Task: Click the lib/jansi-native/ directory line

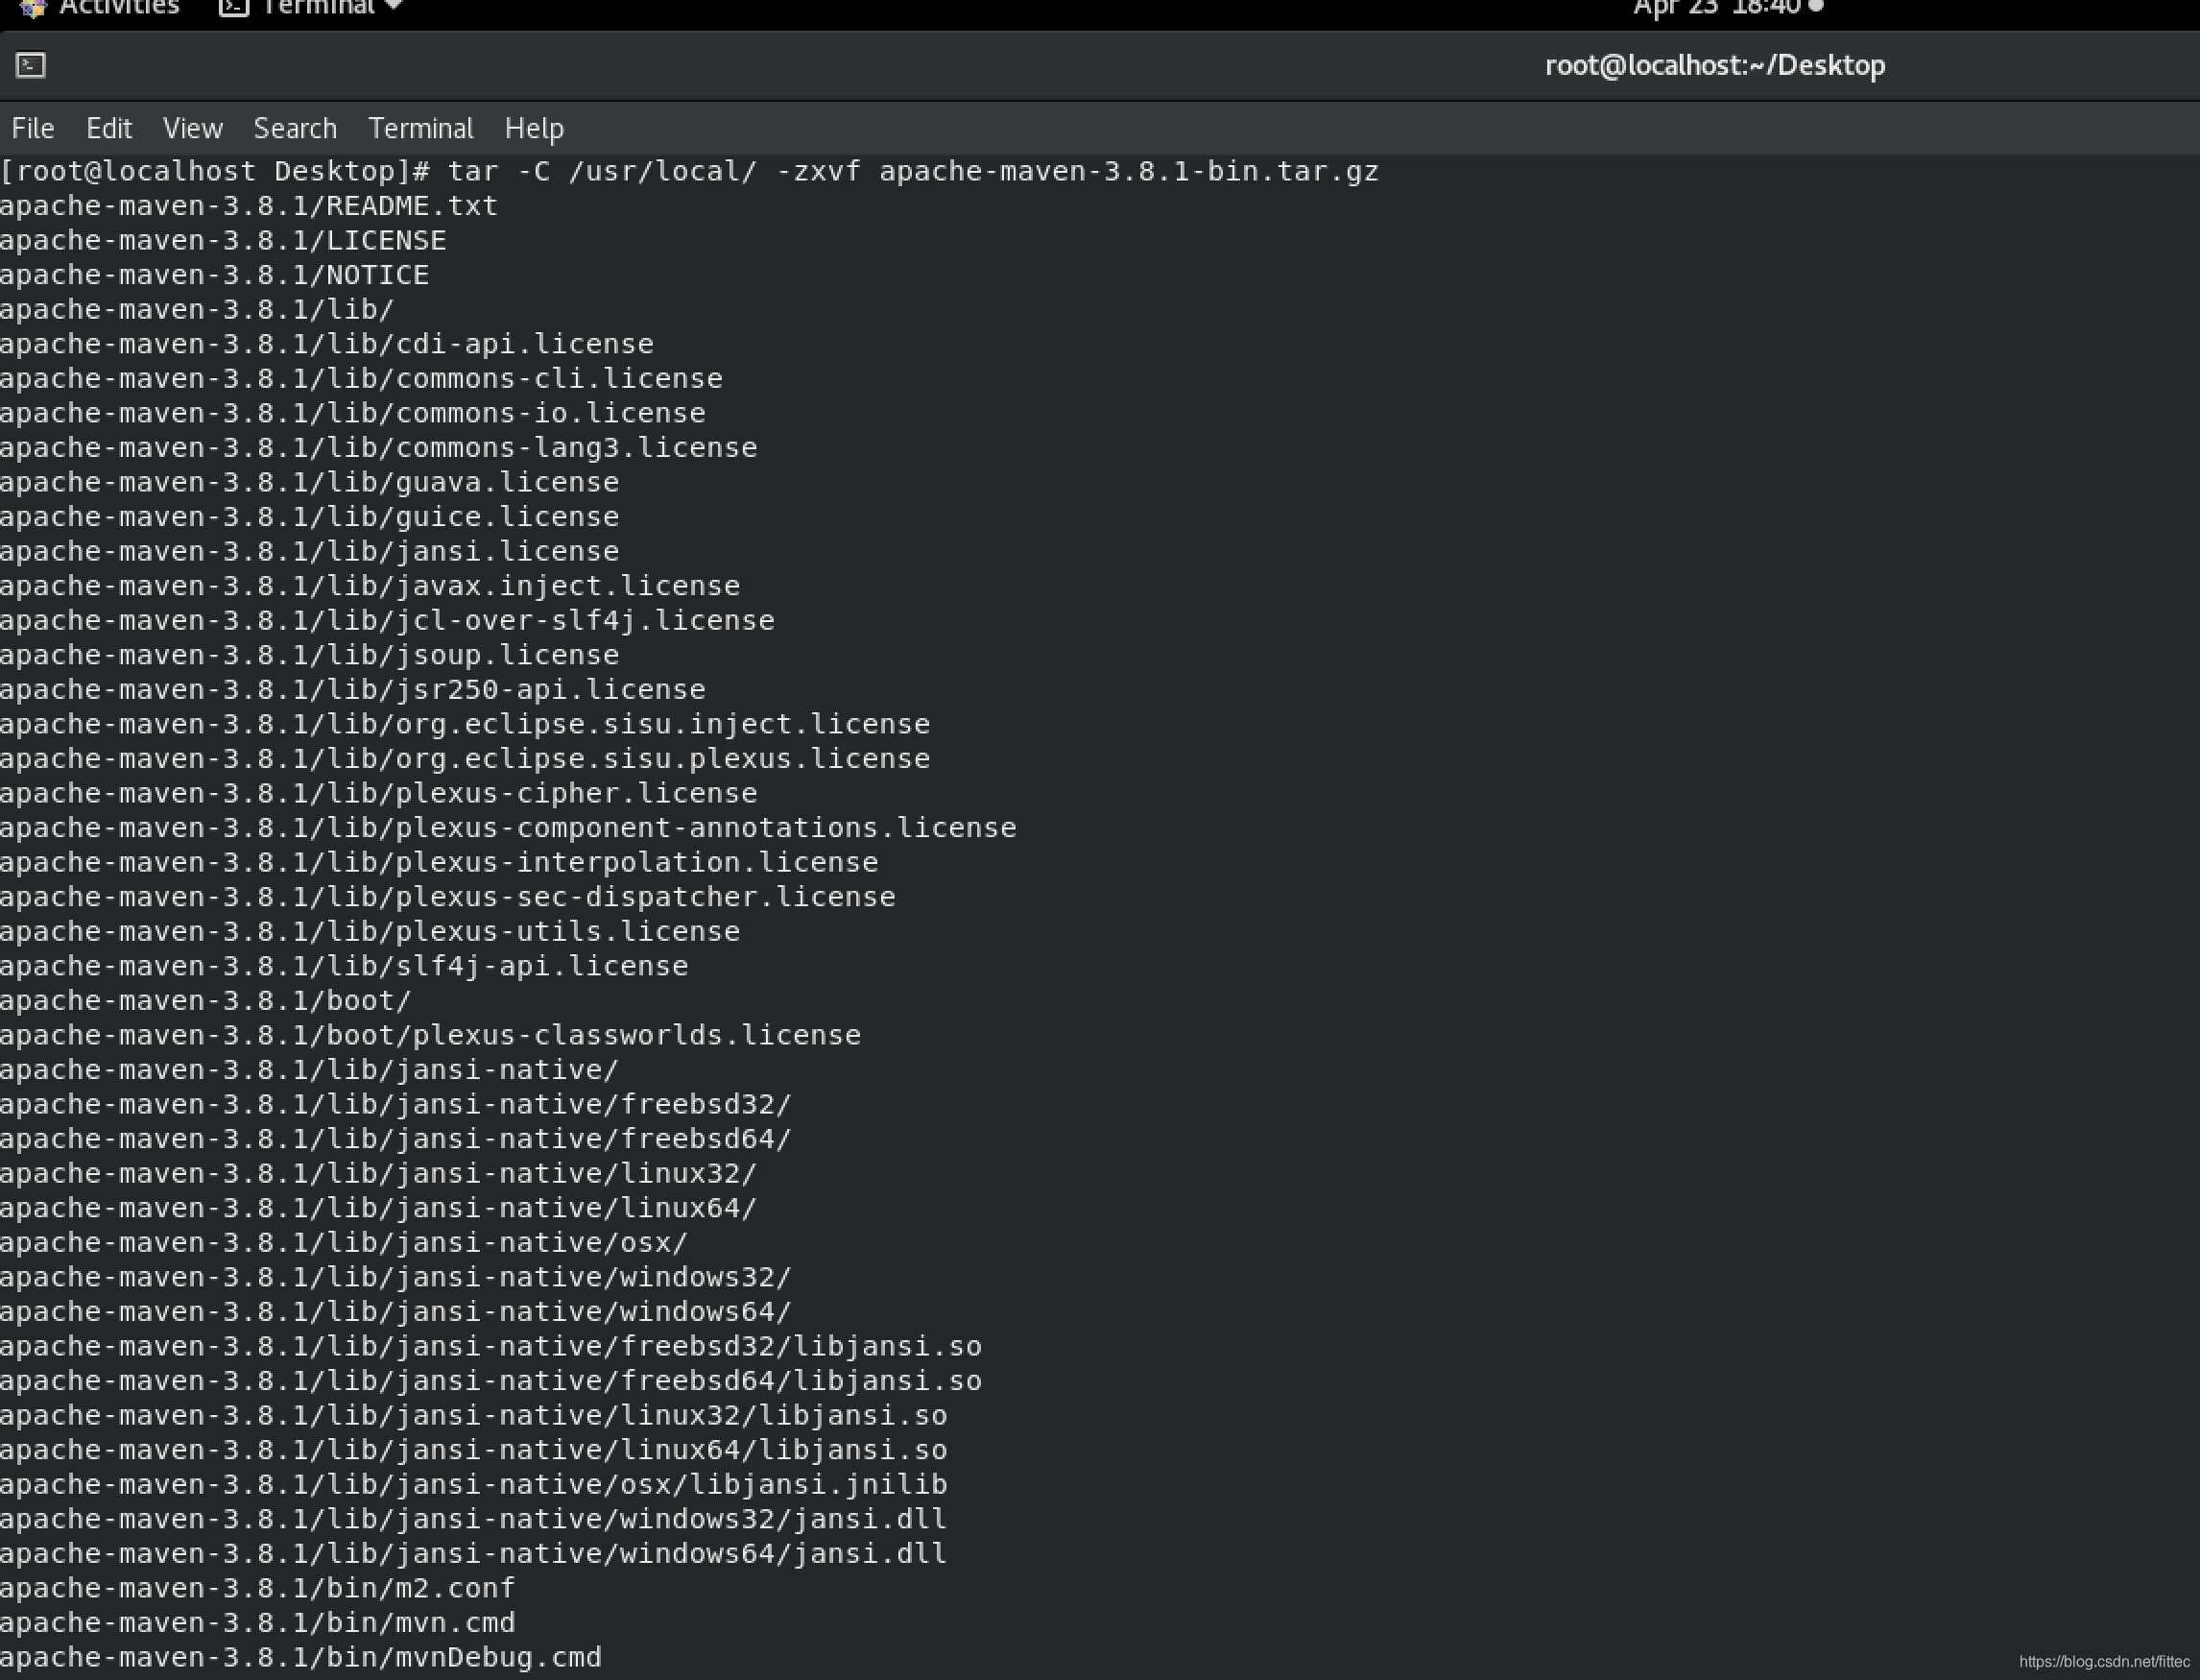Action: (310, 1070)
